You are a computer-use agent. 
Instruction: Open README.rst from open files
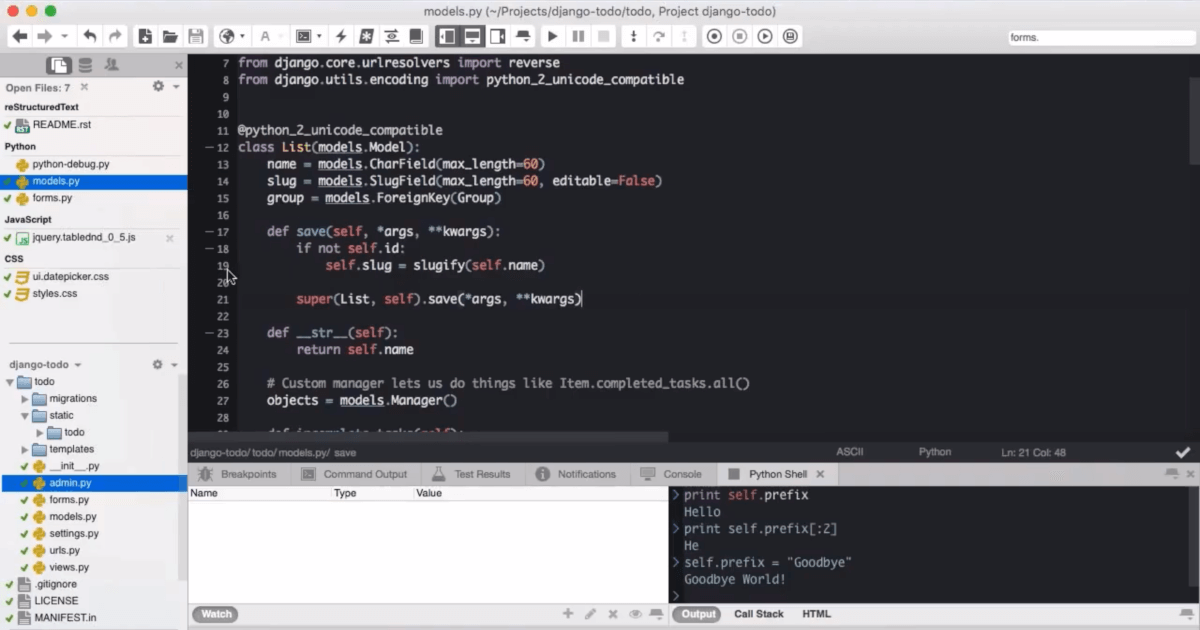coord(62,125)
